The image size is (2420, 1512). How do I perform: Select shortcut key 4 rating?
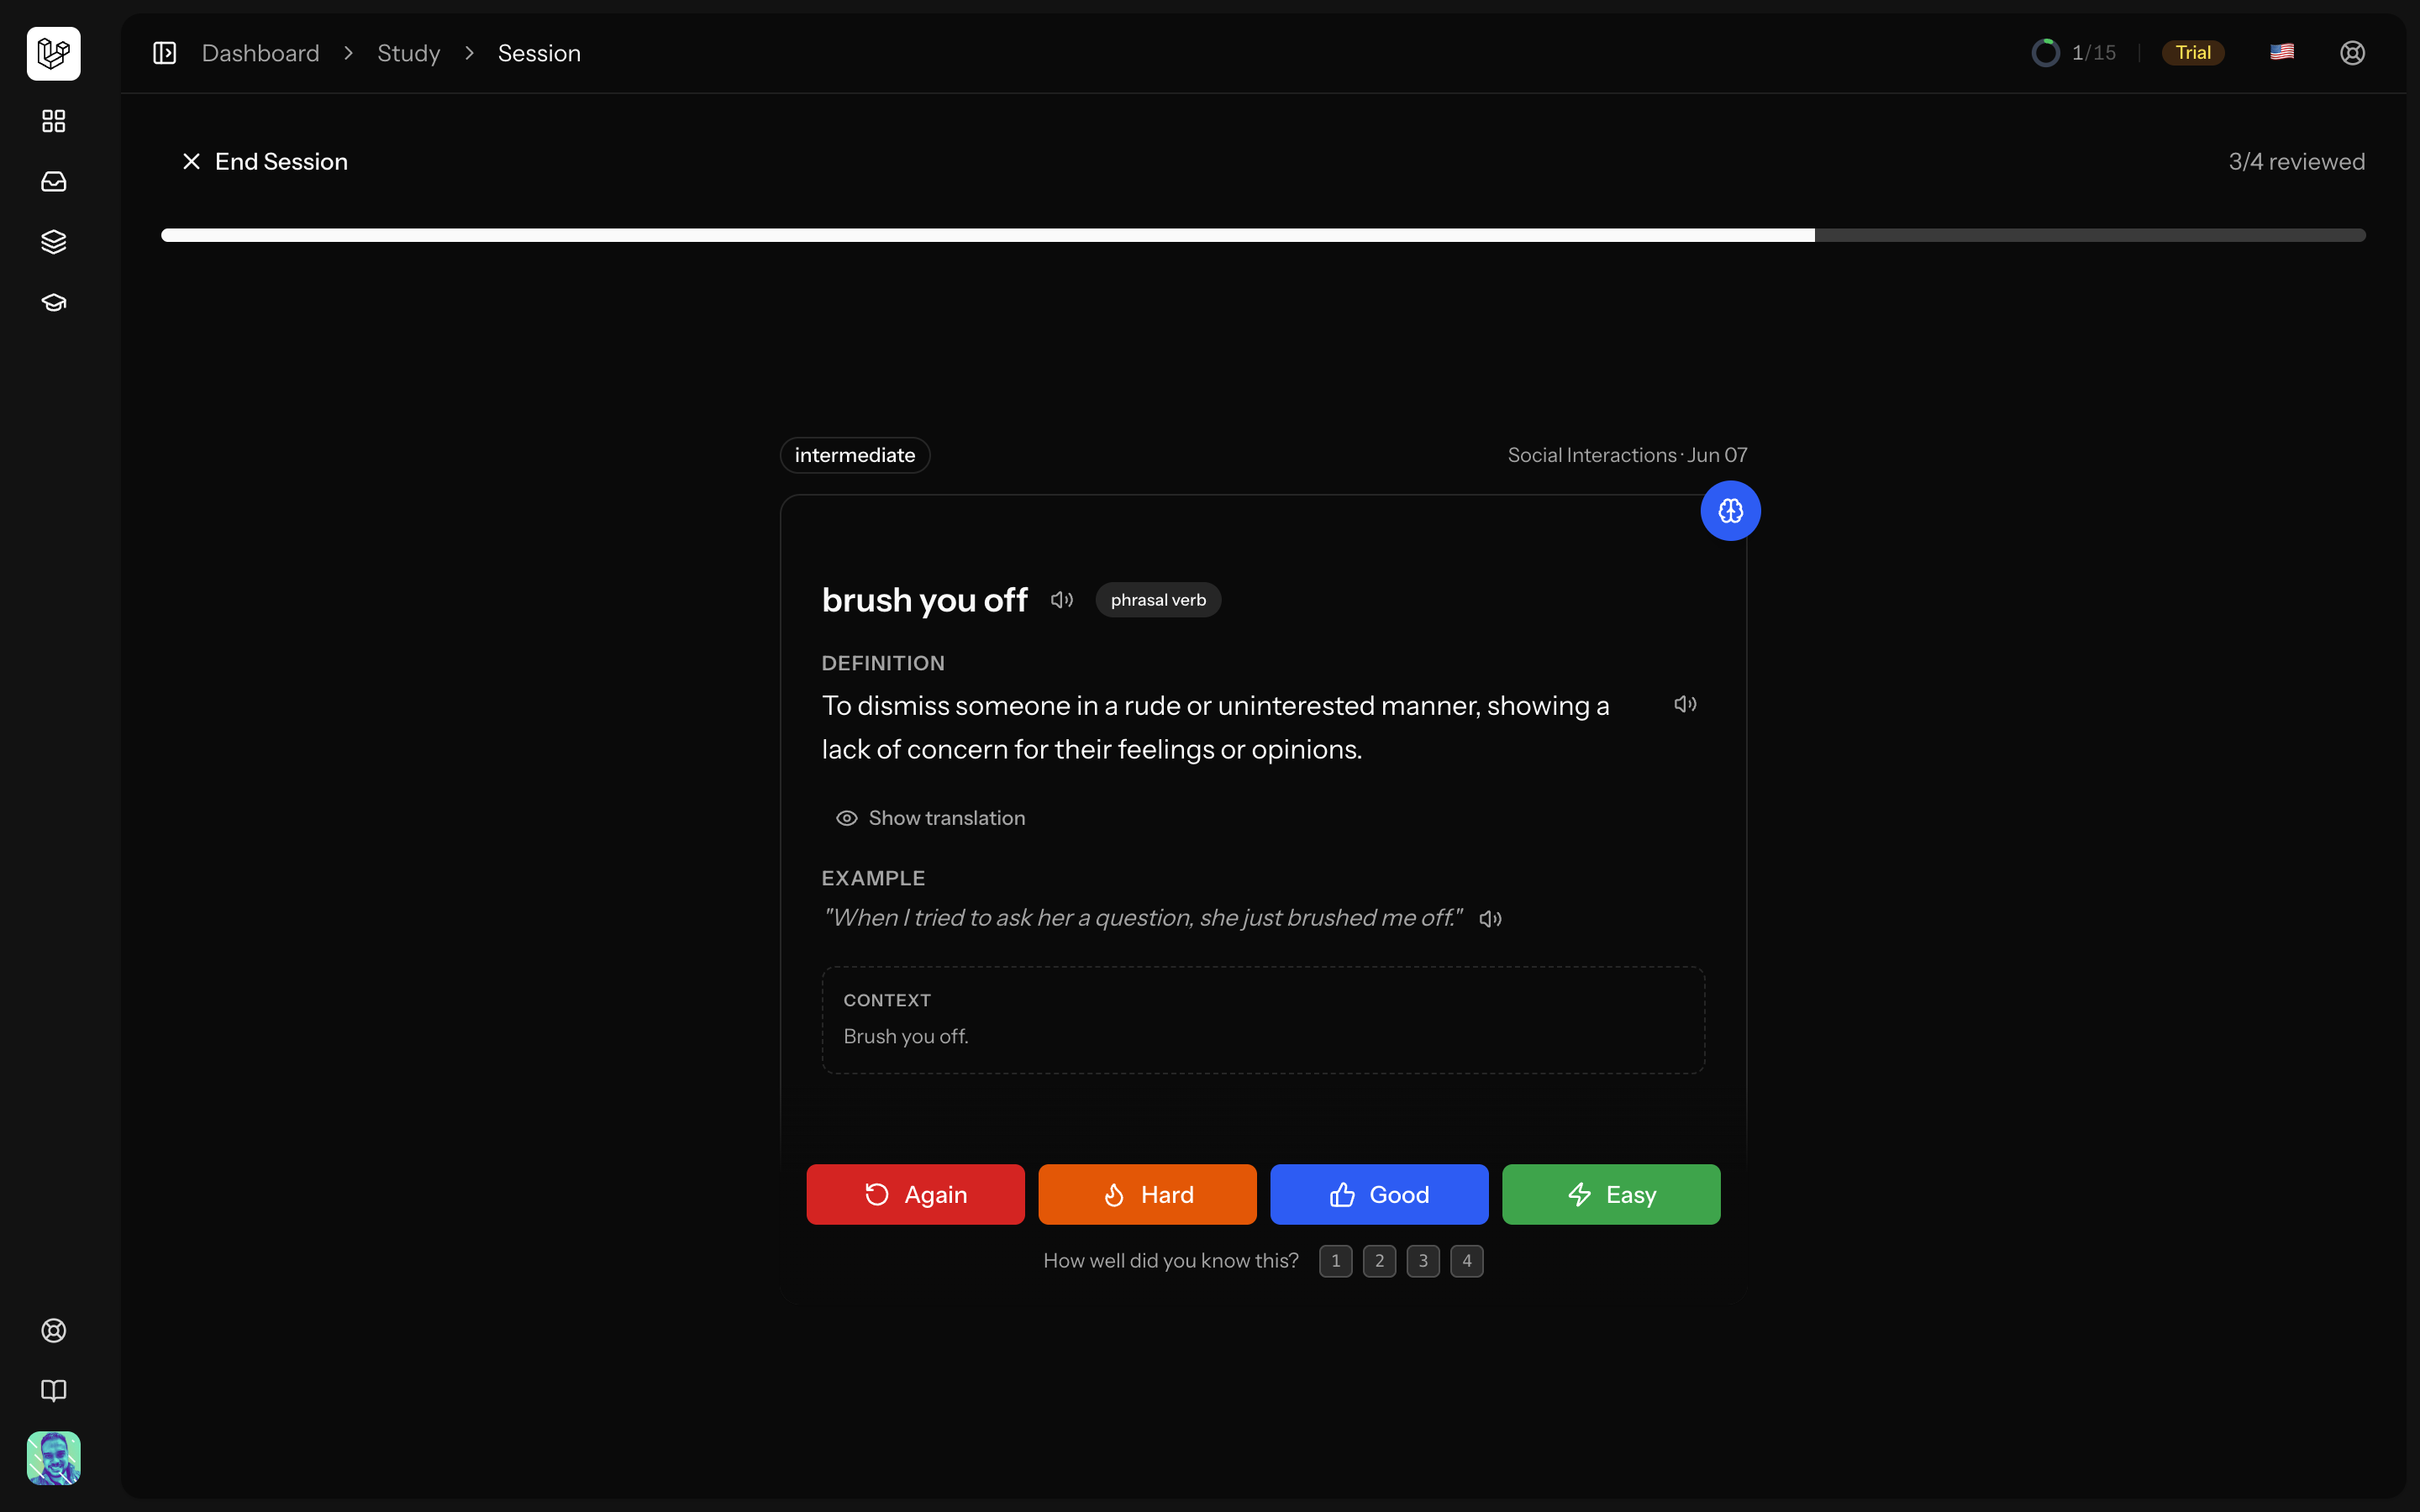coord(1467,1261)
